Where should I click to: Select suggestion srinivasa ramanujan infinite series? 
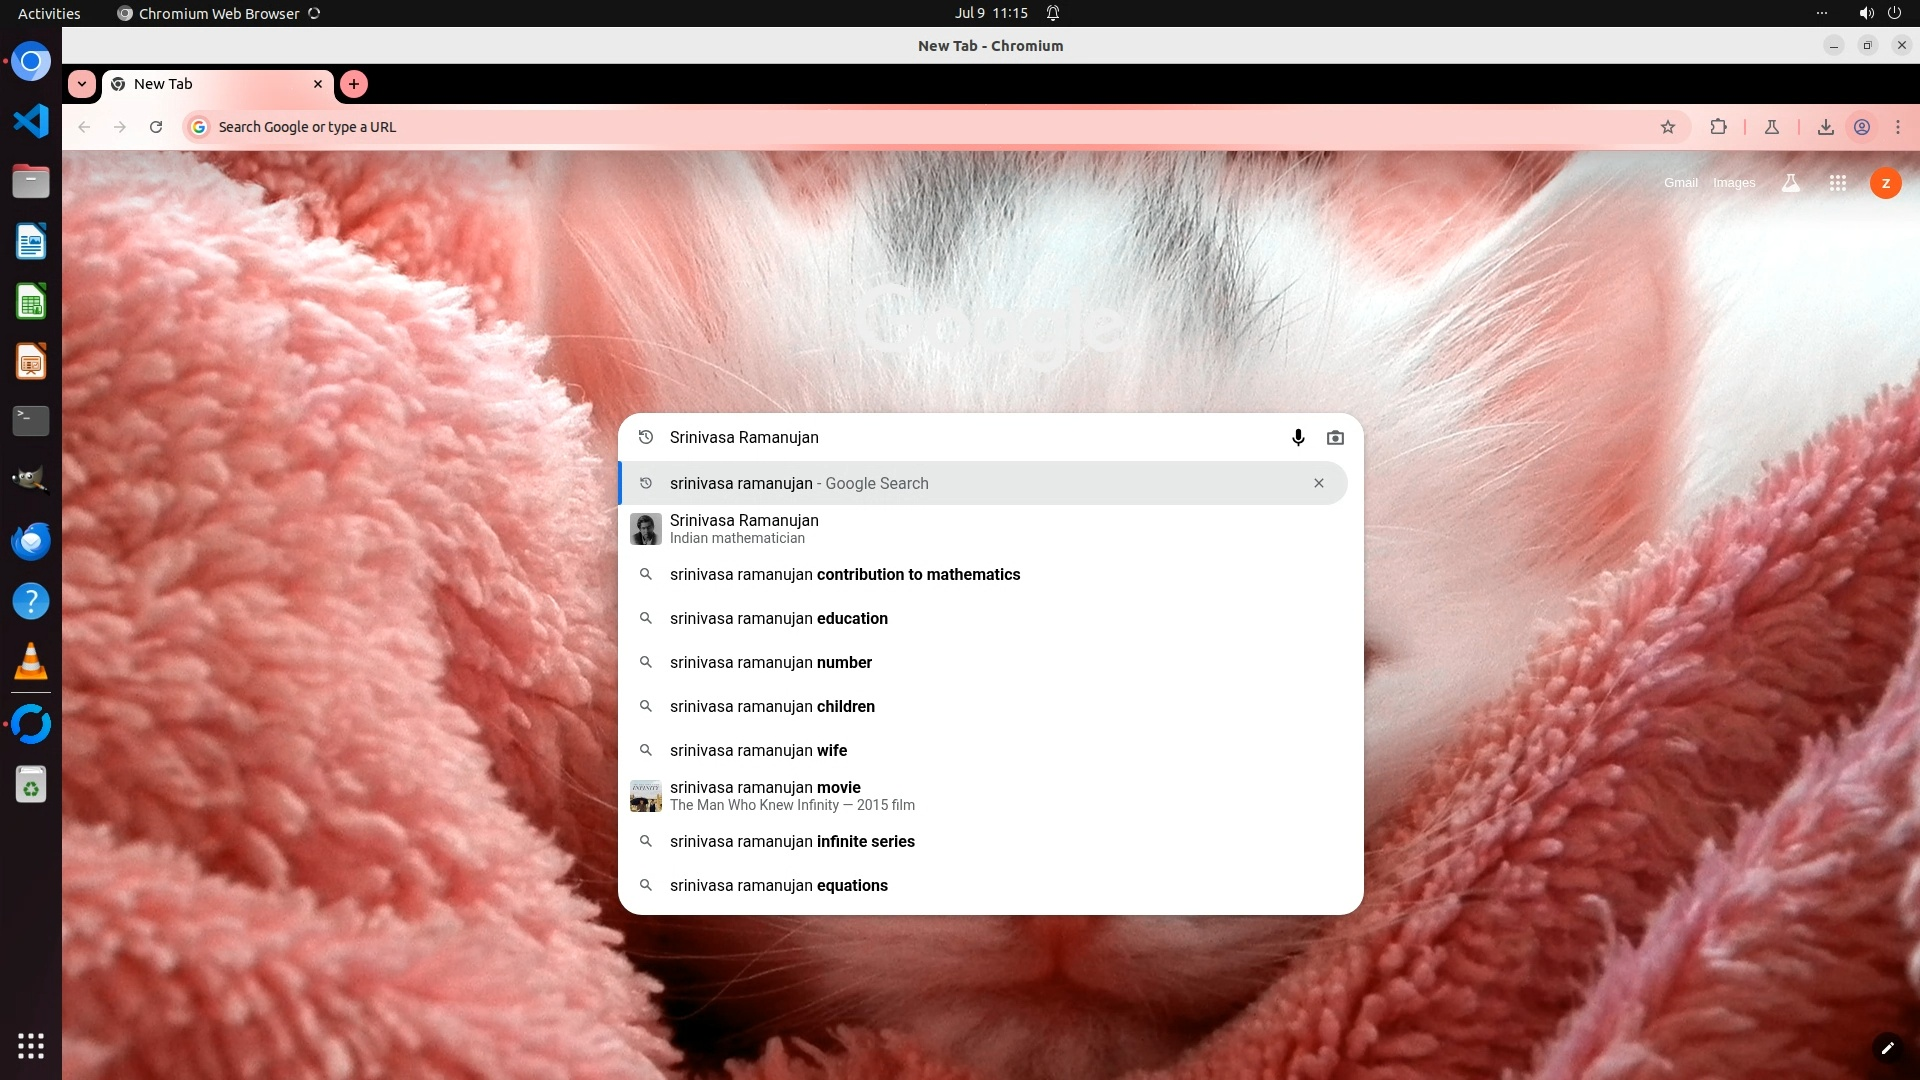pos(792,842)
